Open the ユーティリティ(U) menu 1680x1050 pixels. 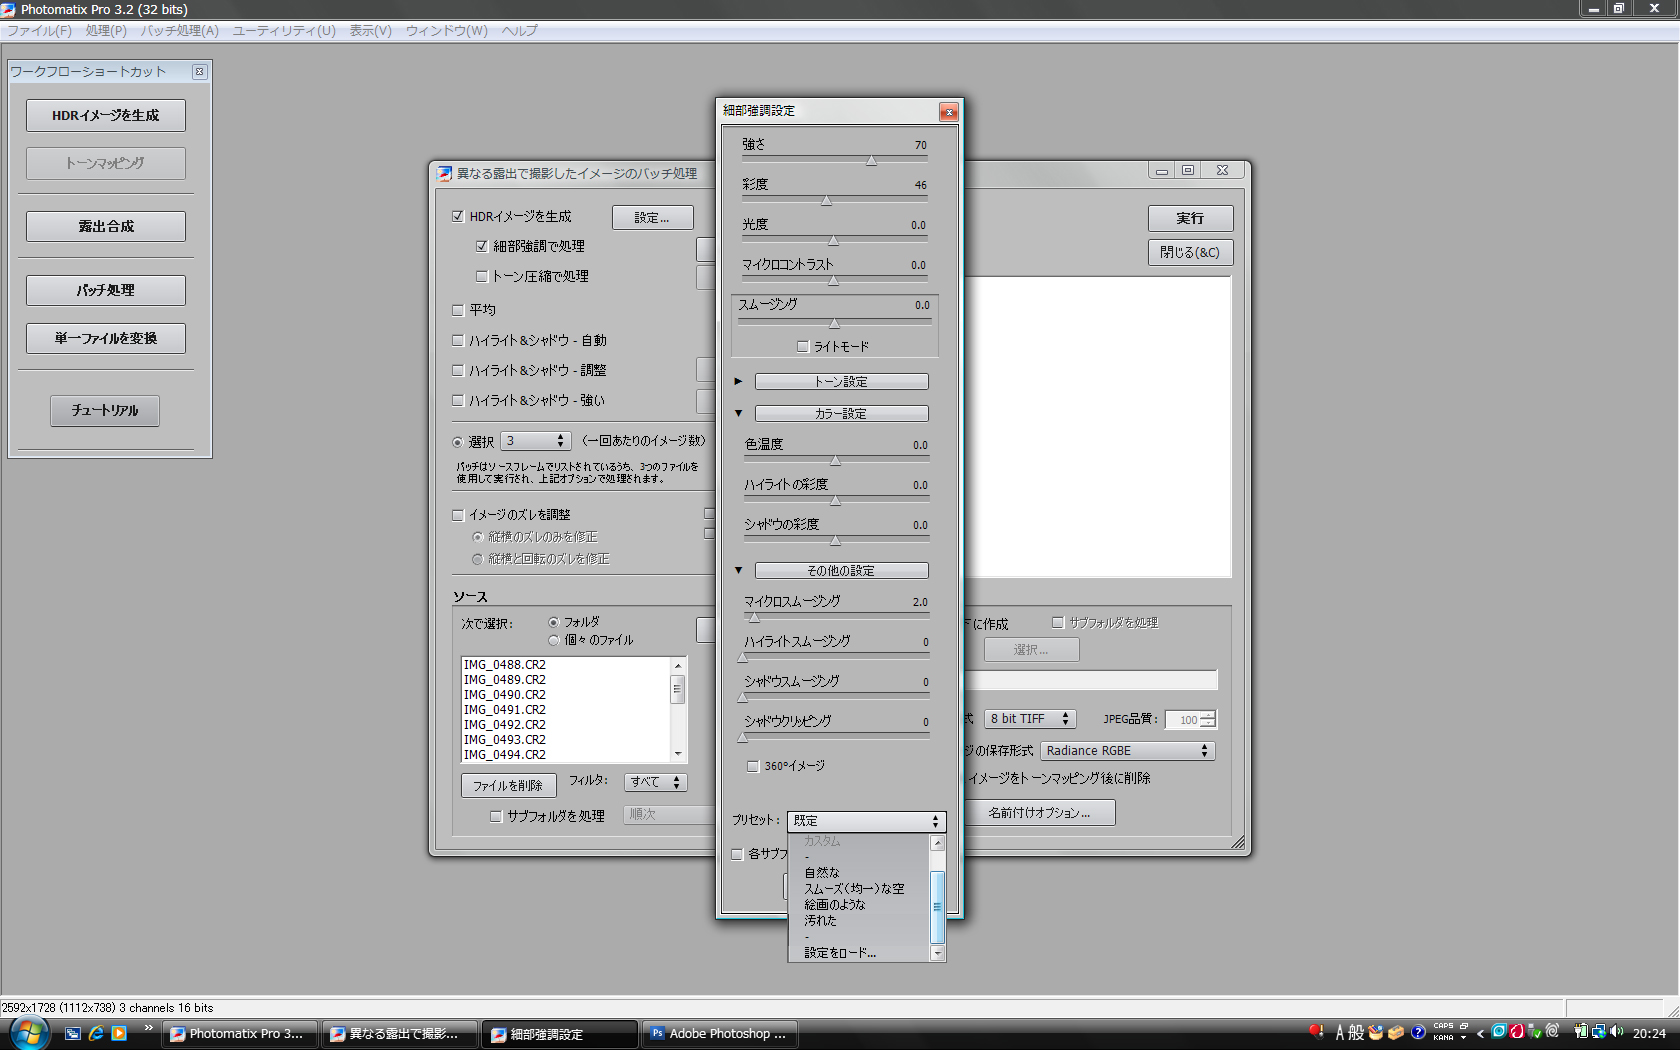point(284,31)
